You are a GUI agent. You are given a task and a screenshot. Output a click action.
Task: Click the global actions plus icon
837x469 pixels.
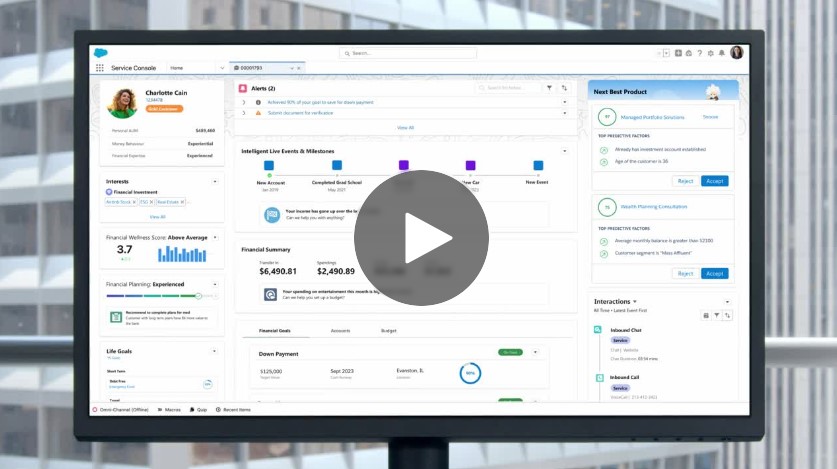point(678,53)
